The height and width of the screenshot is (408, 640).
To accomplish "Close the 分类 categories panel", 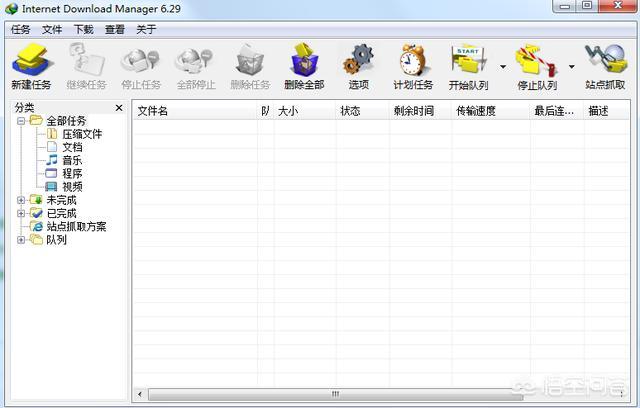I will coord(119,108).
